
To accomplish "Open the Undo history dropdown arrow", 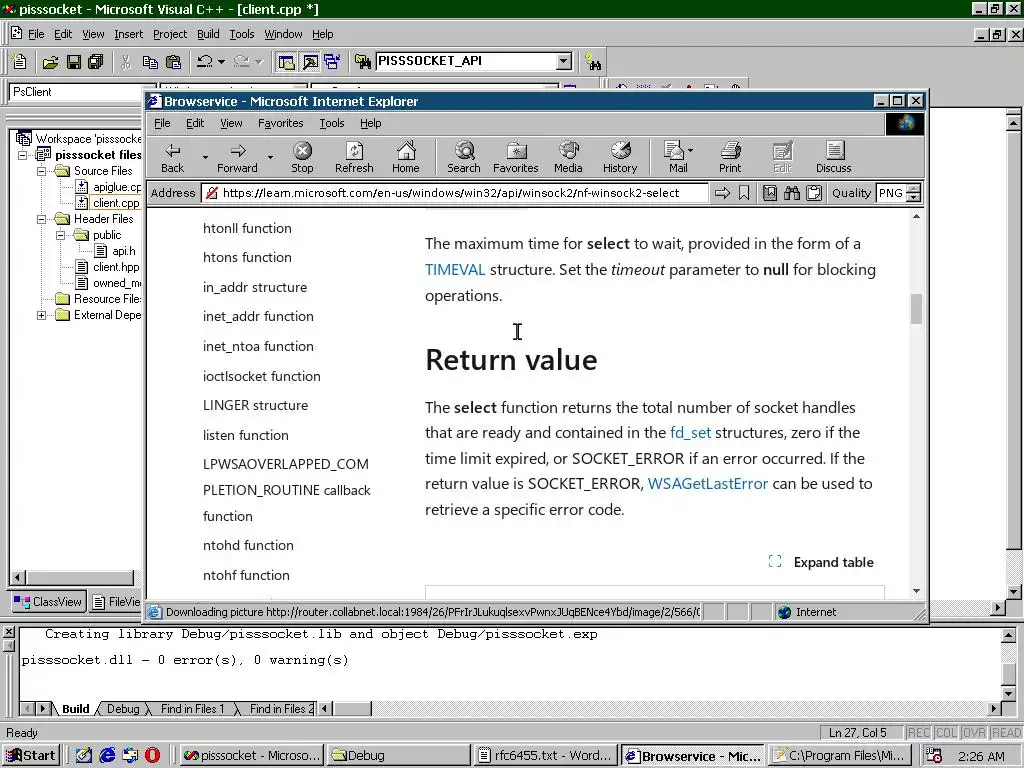I will [221, 62].
